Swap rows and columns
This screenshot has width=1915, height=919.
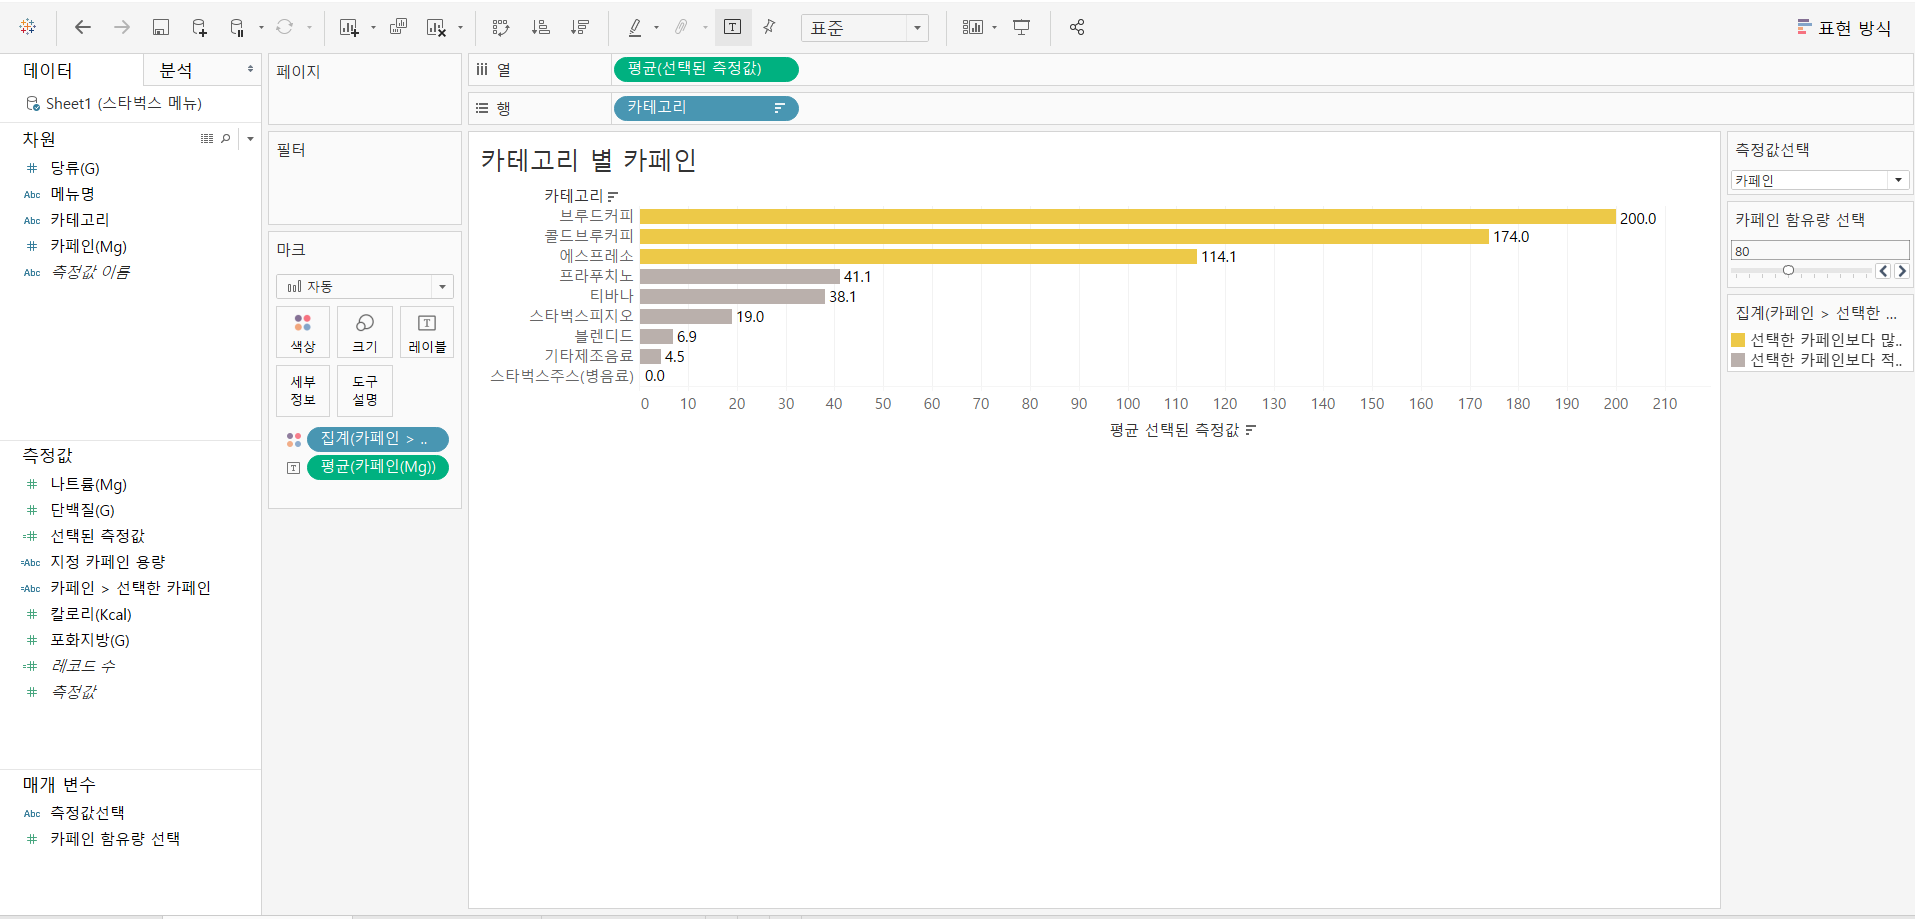(501, 27)
